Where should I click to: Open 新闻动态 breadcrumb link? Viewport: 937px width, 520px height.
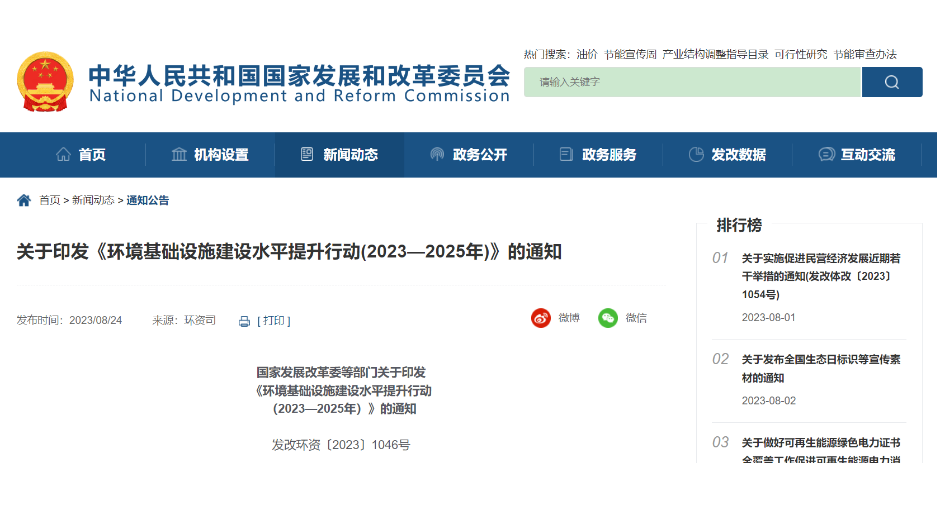tap(93, 200)
